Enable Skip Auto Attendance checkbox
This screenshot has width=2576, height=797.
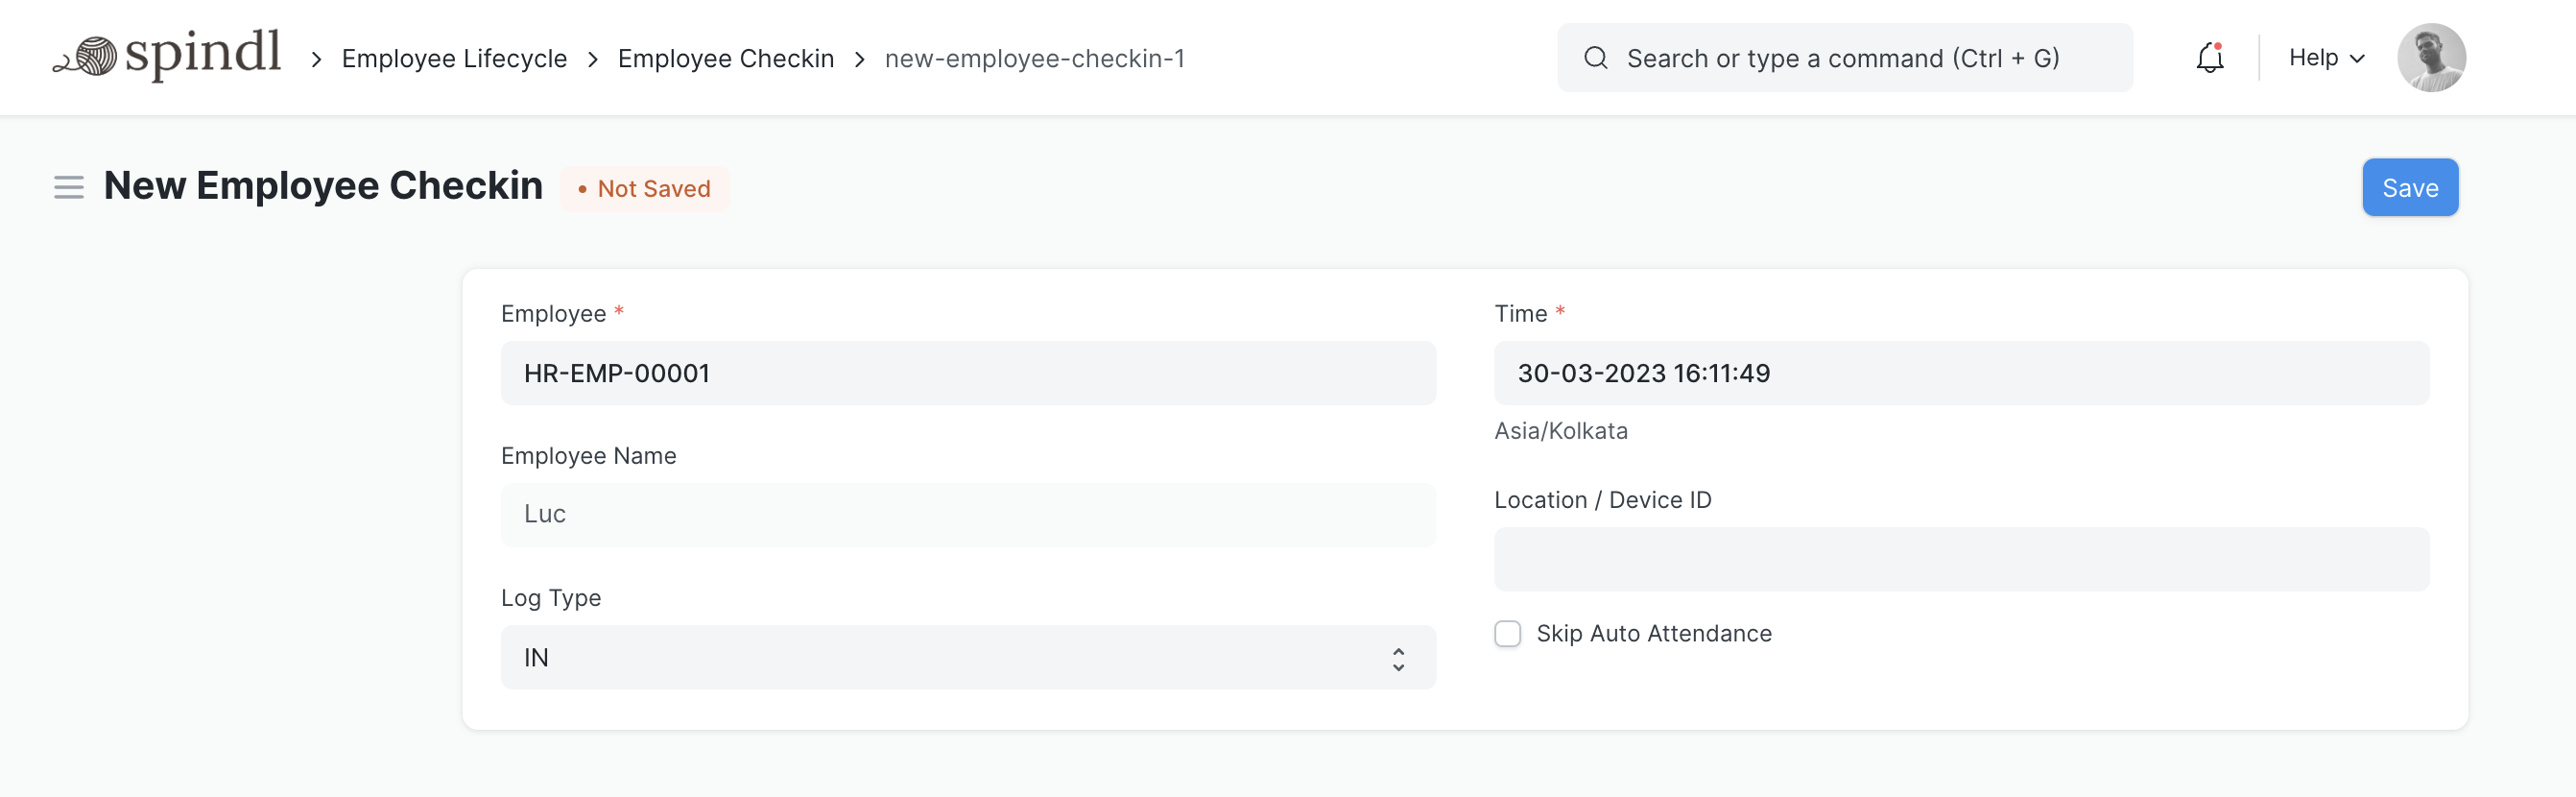click(1507, 633)
